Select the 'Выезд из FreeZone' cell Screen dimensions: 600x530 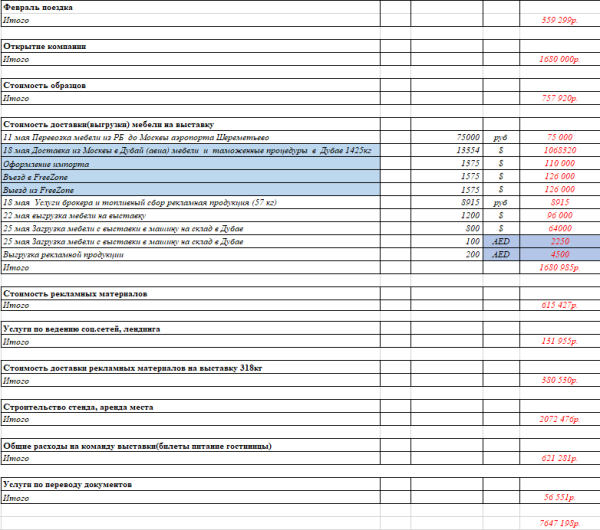40,189
